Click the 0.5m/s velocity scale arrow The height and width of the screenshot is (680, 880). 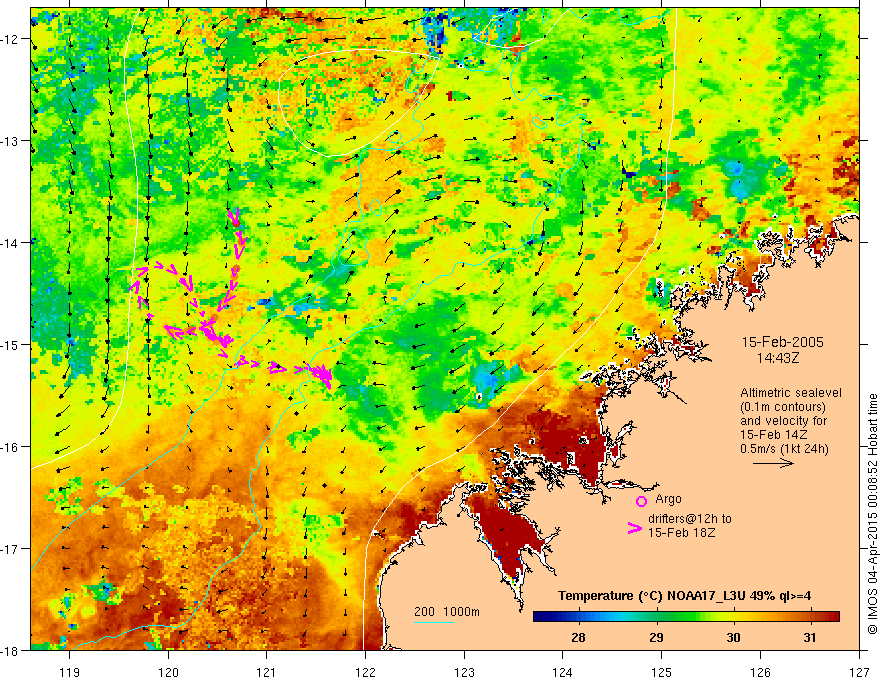pos(773,463)
